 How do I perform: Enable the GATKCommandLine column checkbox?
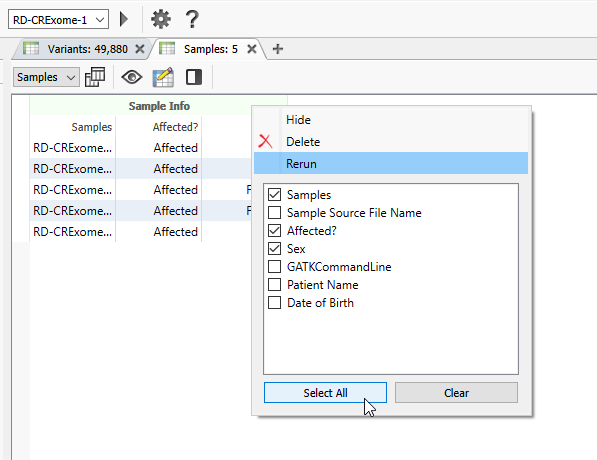click(275, 267)
